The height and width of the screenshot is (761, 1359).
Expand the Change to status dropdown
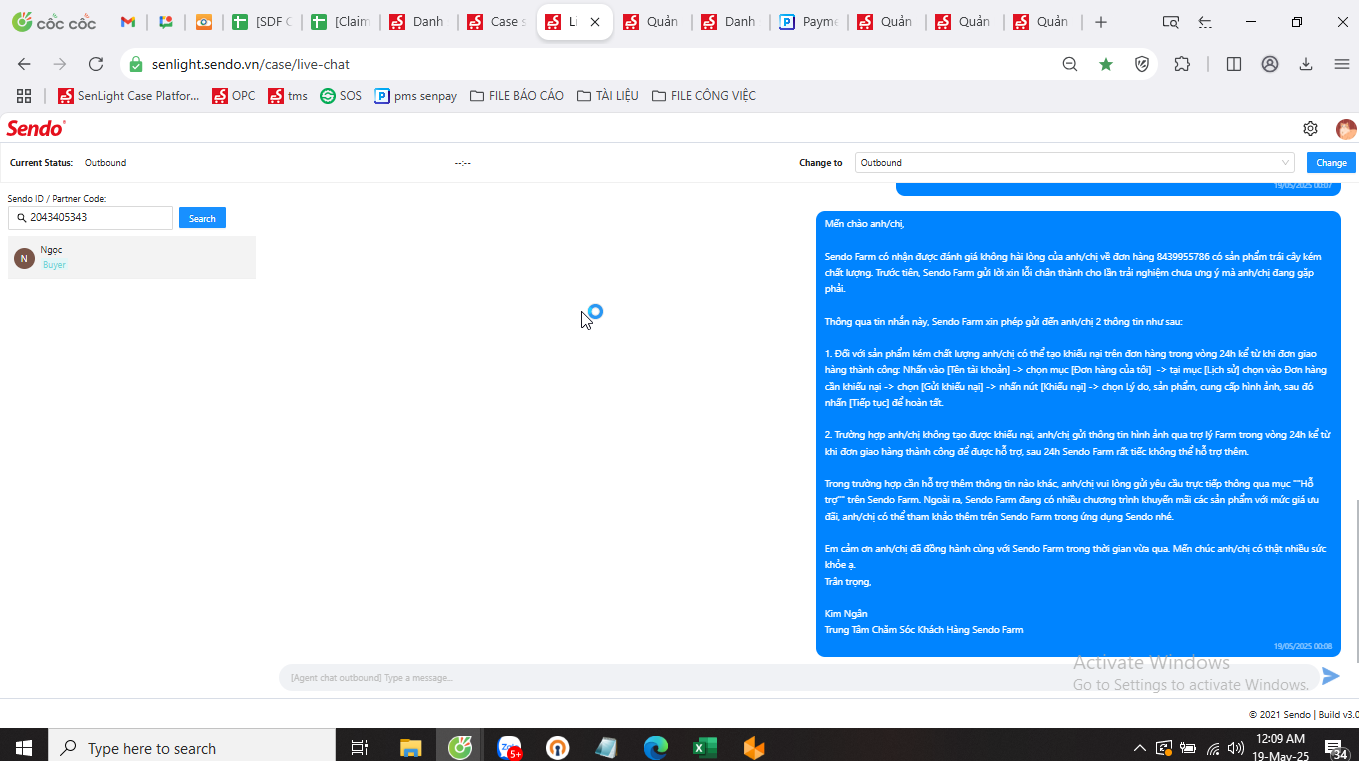click(1075, 162)
